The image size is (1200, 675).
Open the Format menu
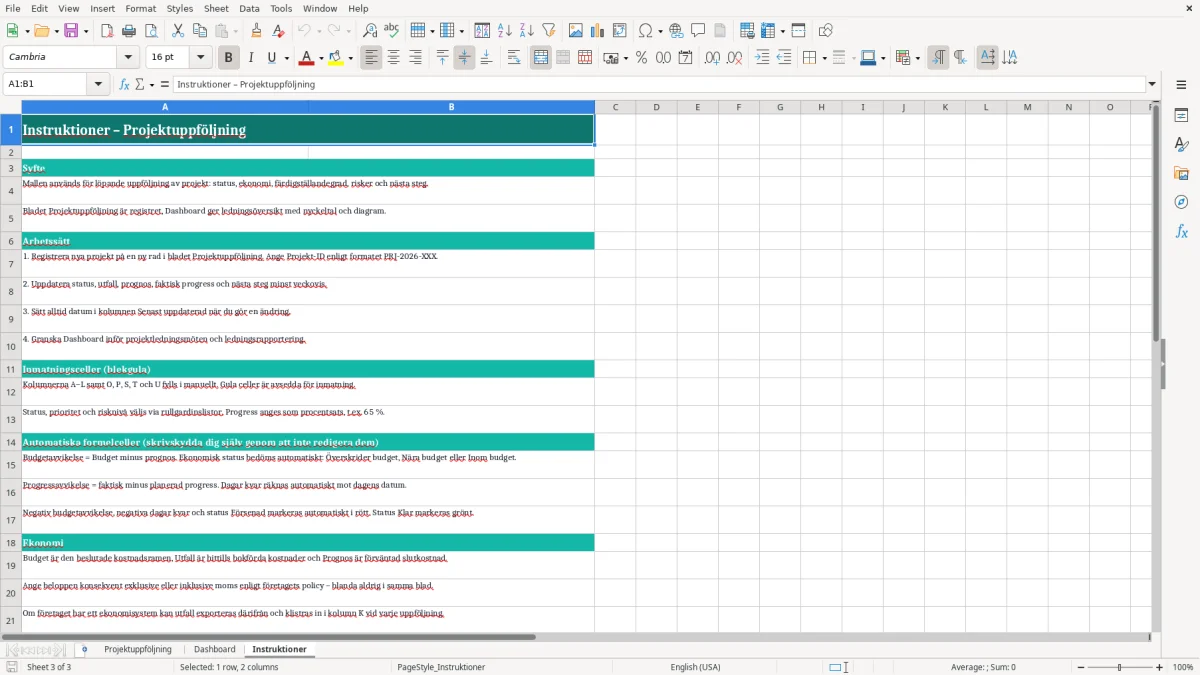[140, 8]
